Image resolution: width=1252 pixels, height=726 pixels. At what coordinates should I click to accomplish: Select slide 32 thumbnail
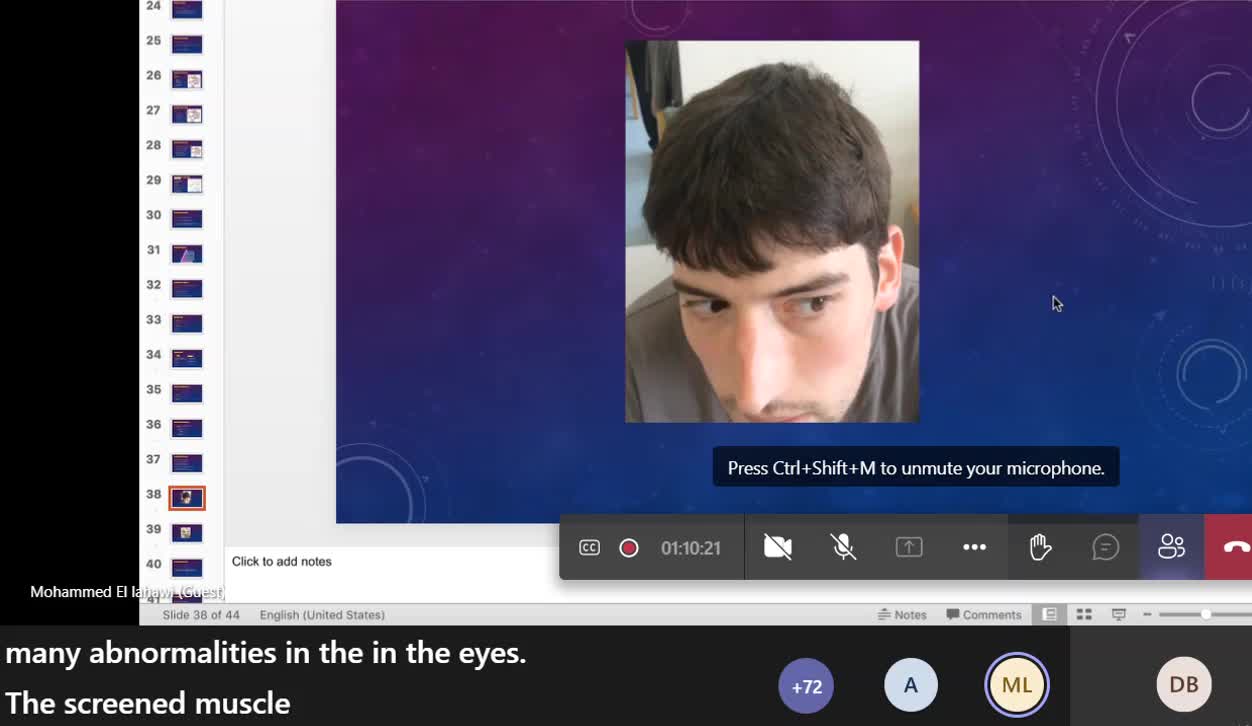click(x=187, y=288)
